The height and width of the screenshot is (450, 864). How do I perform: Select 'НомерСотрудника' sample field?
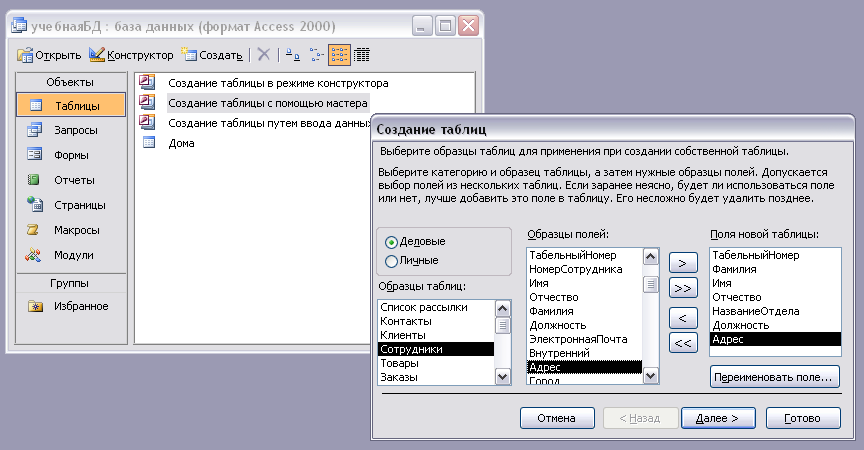pyautogui.click(x=585, y=269)
